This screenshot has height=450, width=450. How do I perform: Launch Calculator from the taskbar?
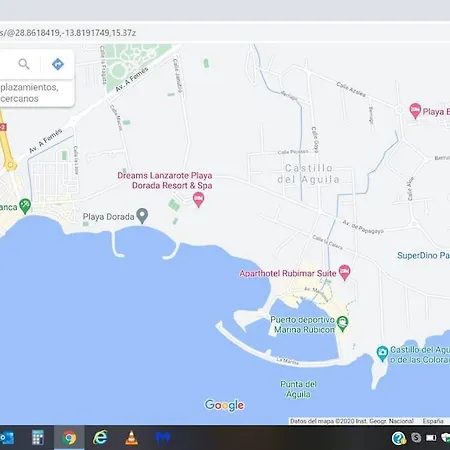[x=38, y=437]
